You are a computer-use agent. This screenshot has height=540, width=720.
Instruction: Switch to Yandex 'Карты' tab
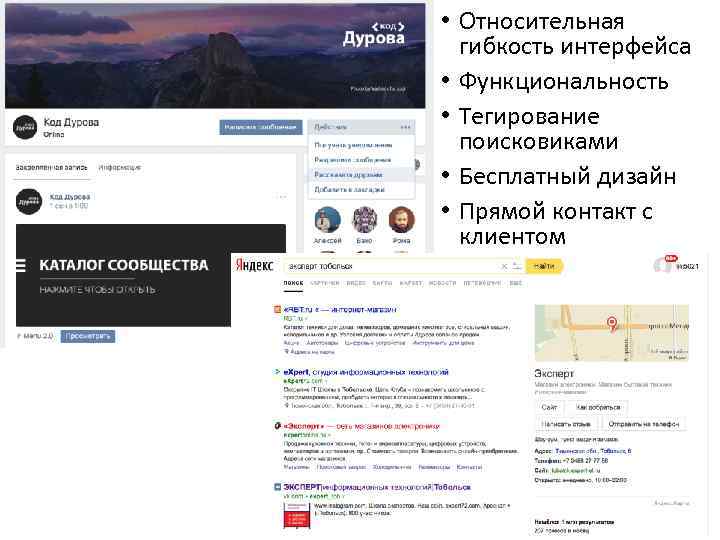point(382,283)
